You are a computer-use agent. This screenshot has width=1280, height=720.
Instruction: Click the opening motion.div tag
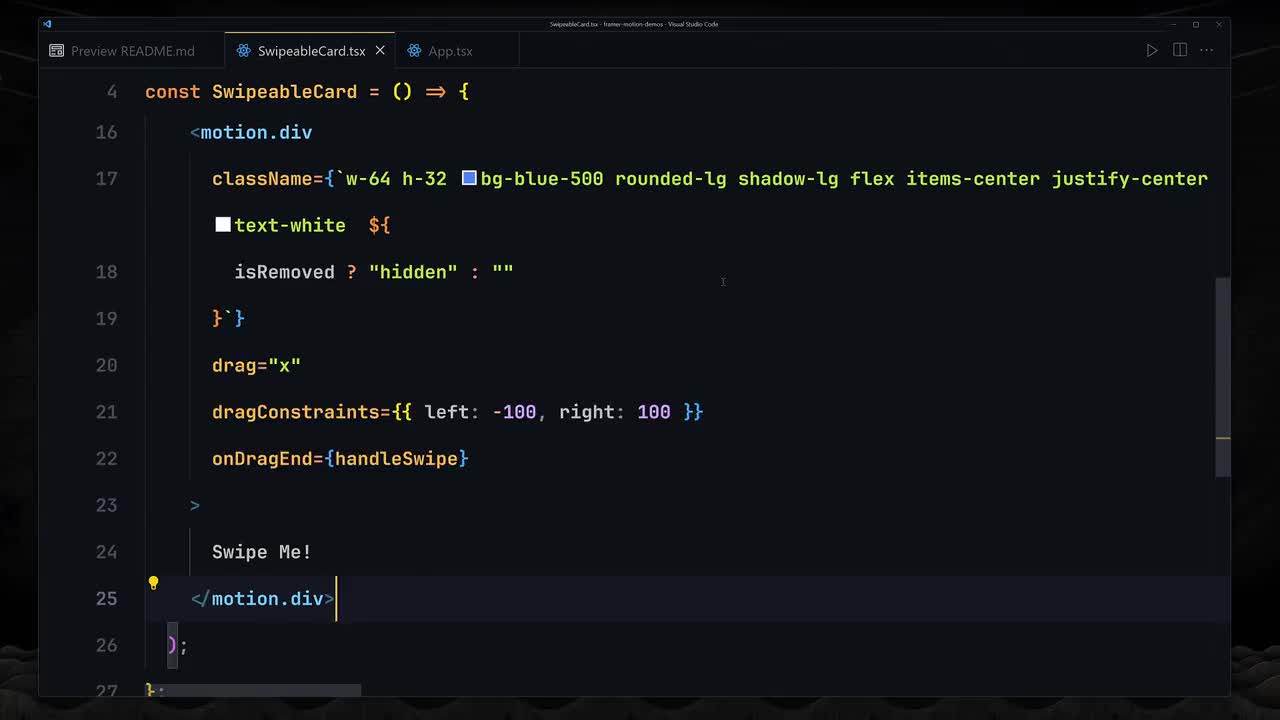coord(251,132)
